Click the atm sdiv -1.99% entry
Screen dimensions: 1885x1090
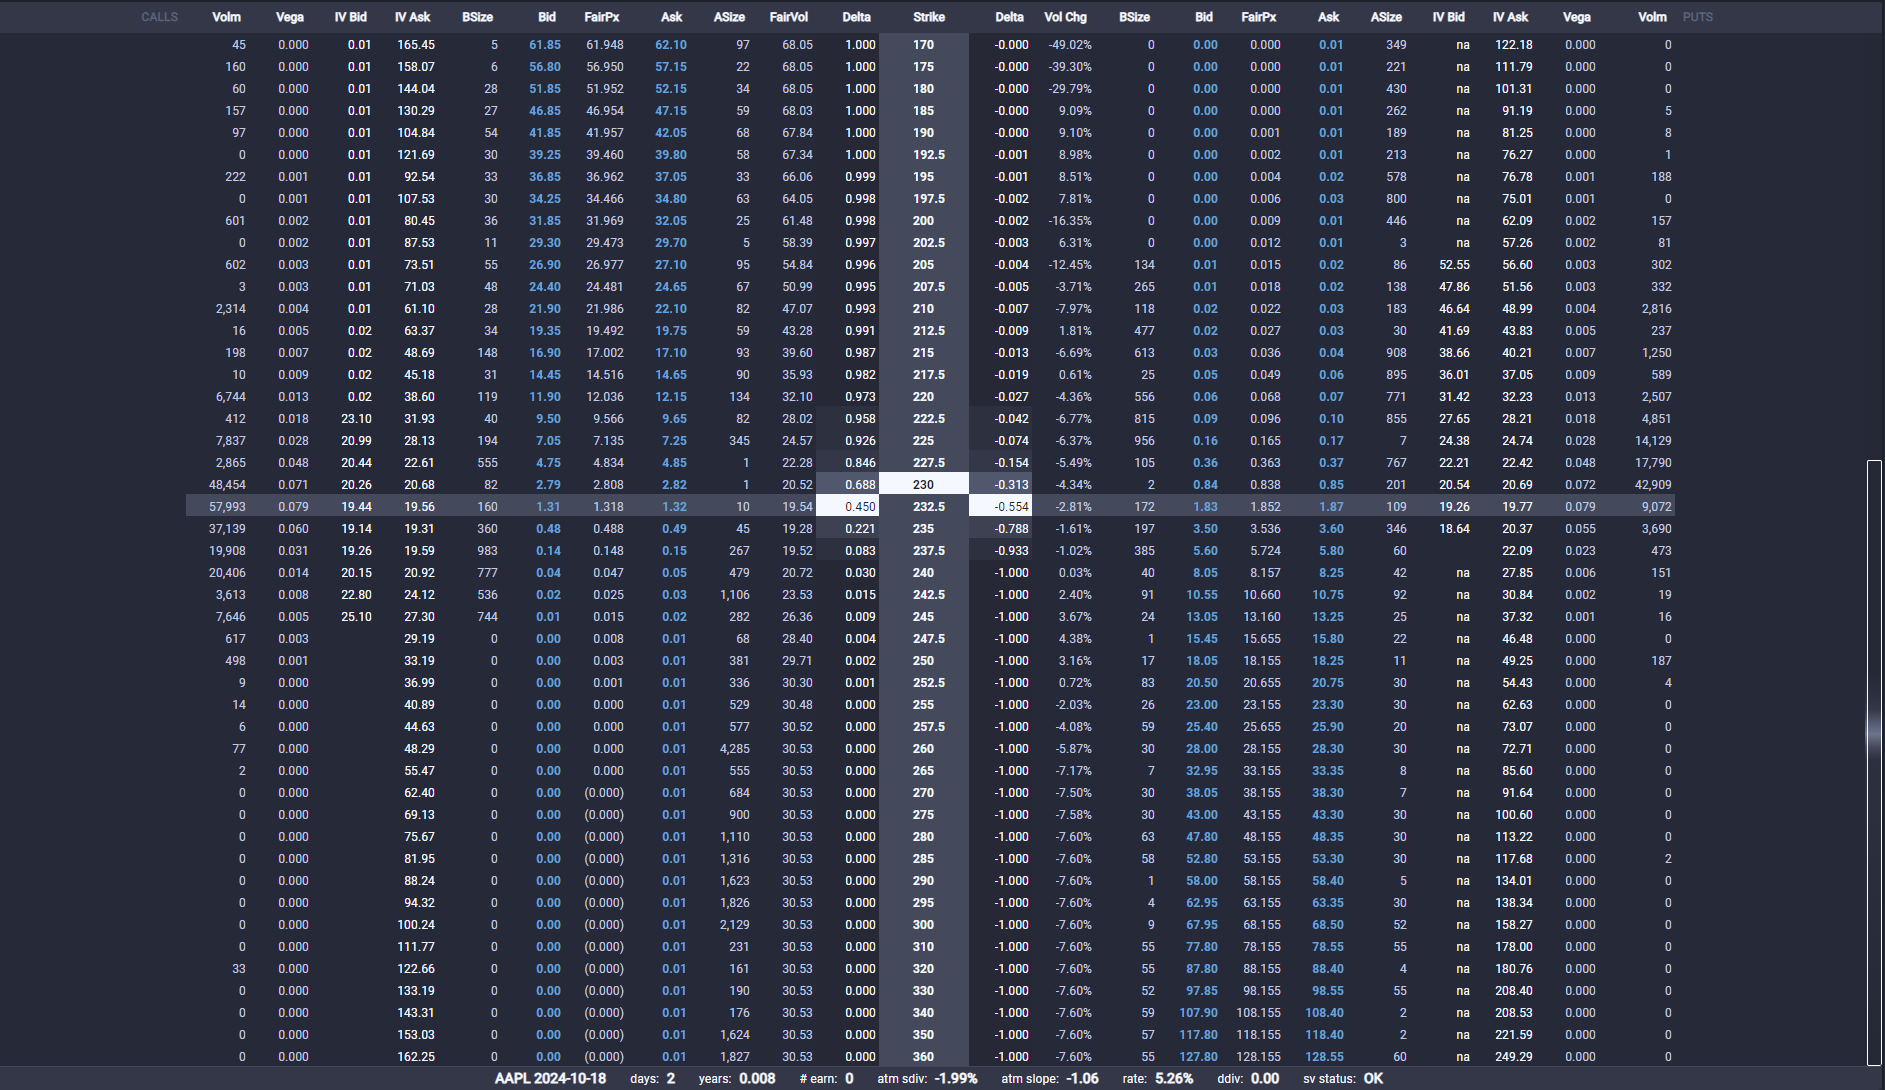(x=927, y=1079)
